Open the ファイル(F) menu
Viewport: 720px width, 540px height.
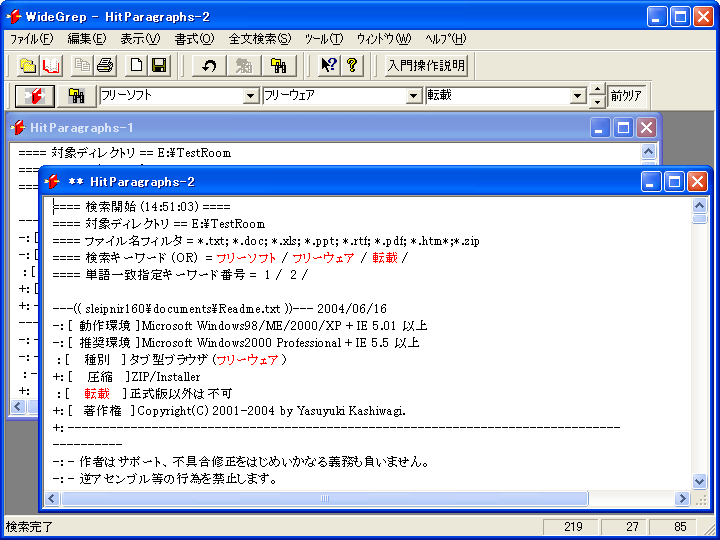click(32, 39)
